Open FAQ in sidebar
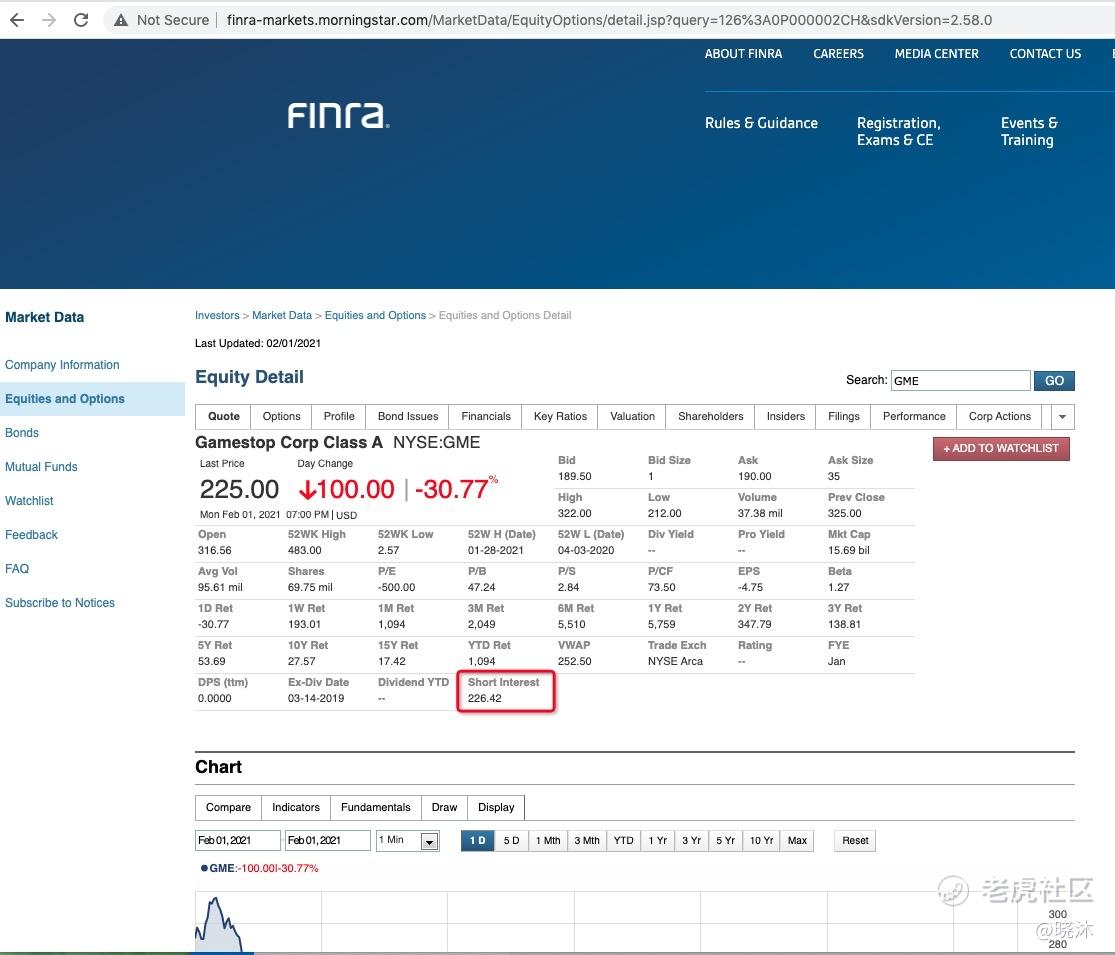This screenshot has height=955, width=1115. coord(17,569)
